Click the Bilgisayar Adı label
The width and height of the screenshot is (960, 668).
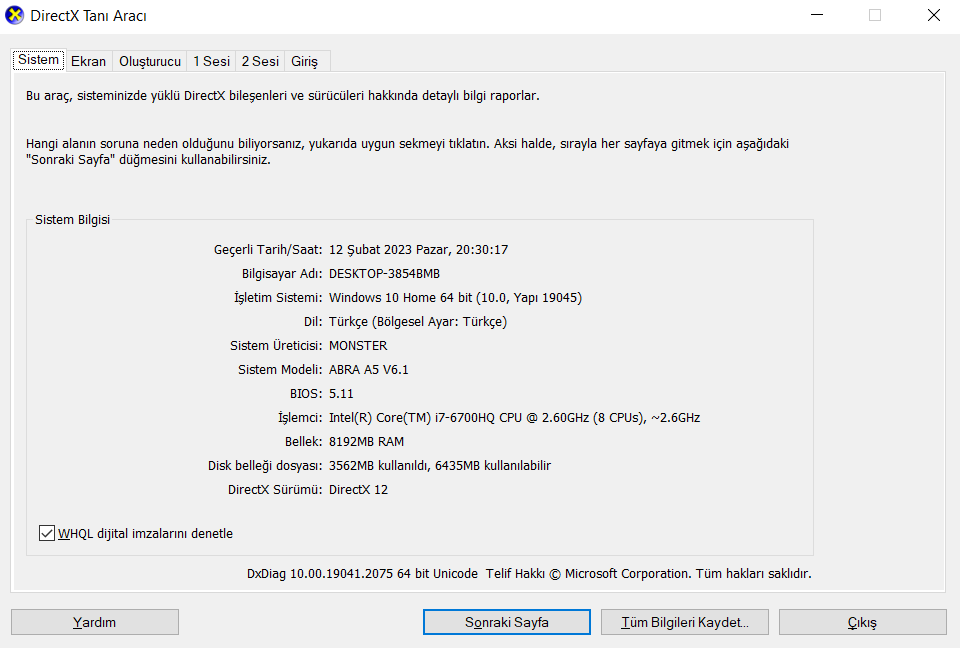(282, 274)
